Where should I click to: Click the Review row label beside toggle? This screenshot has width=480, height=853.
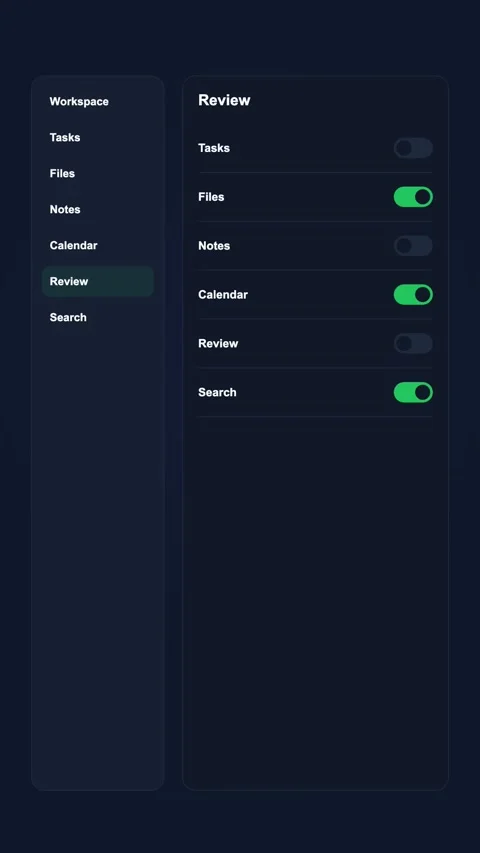coord(218,344)
